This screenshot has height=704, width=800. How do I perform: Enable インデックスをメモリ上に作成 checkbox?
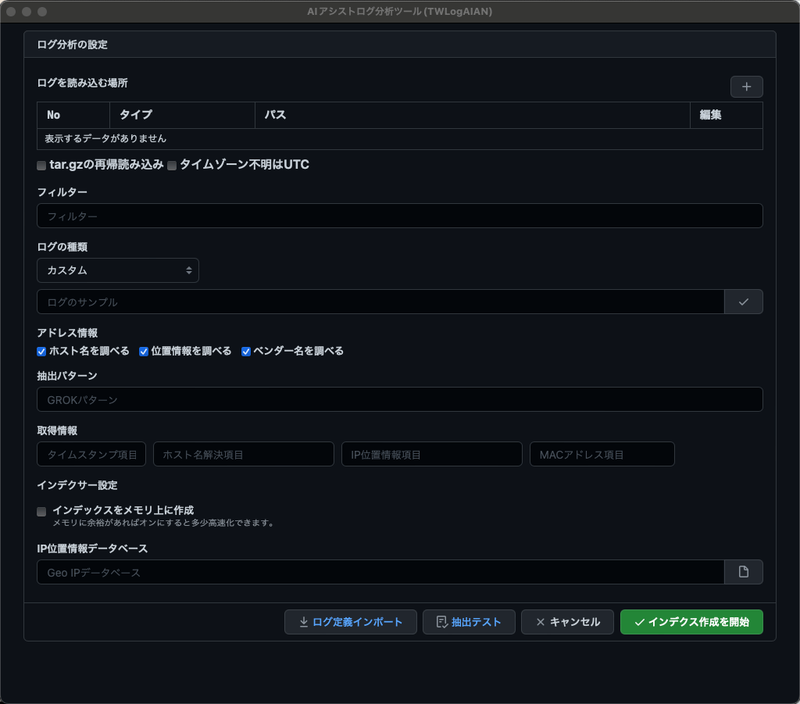click(42, 511)
